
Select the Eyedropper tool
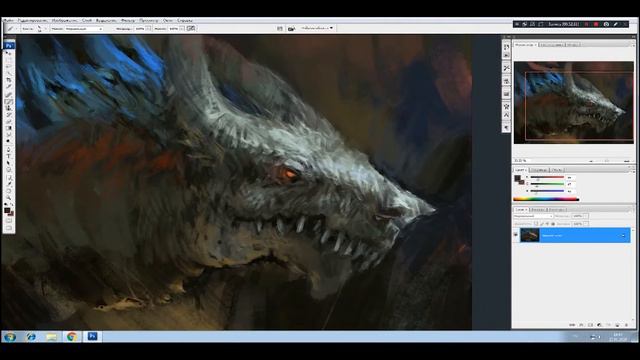(x=9, y=184)
